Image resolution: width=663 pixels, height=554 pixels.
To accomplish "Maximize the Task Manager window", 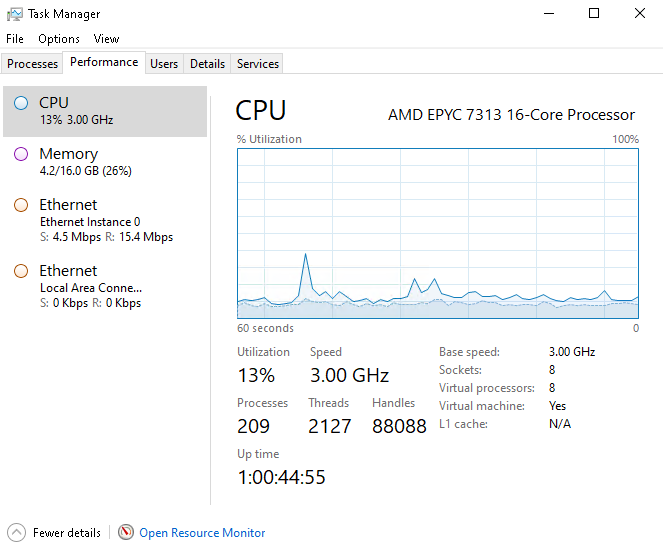I will (594, 14).
